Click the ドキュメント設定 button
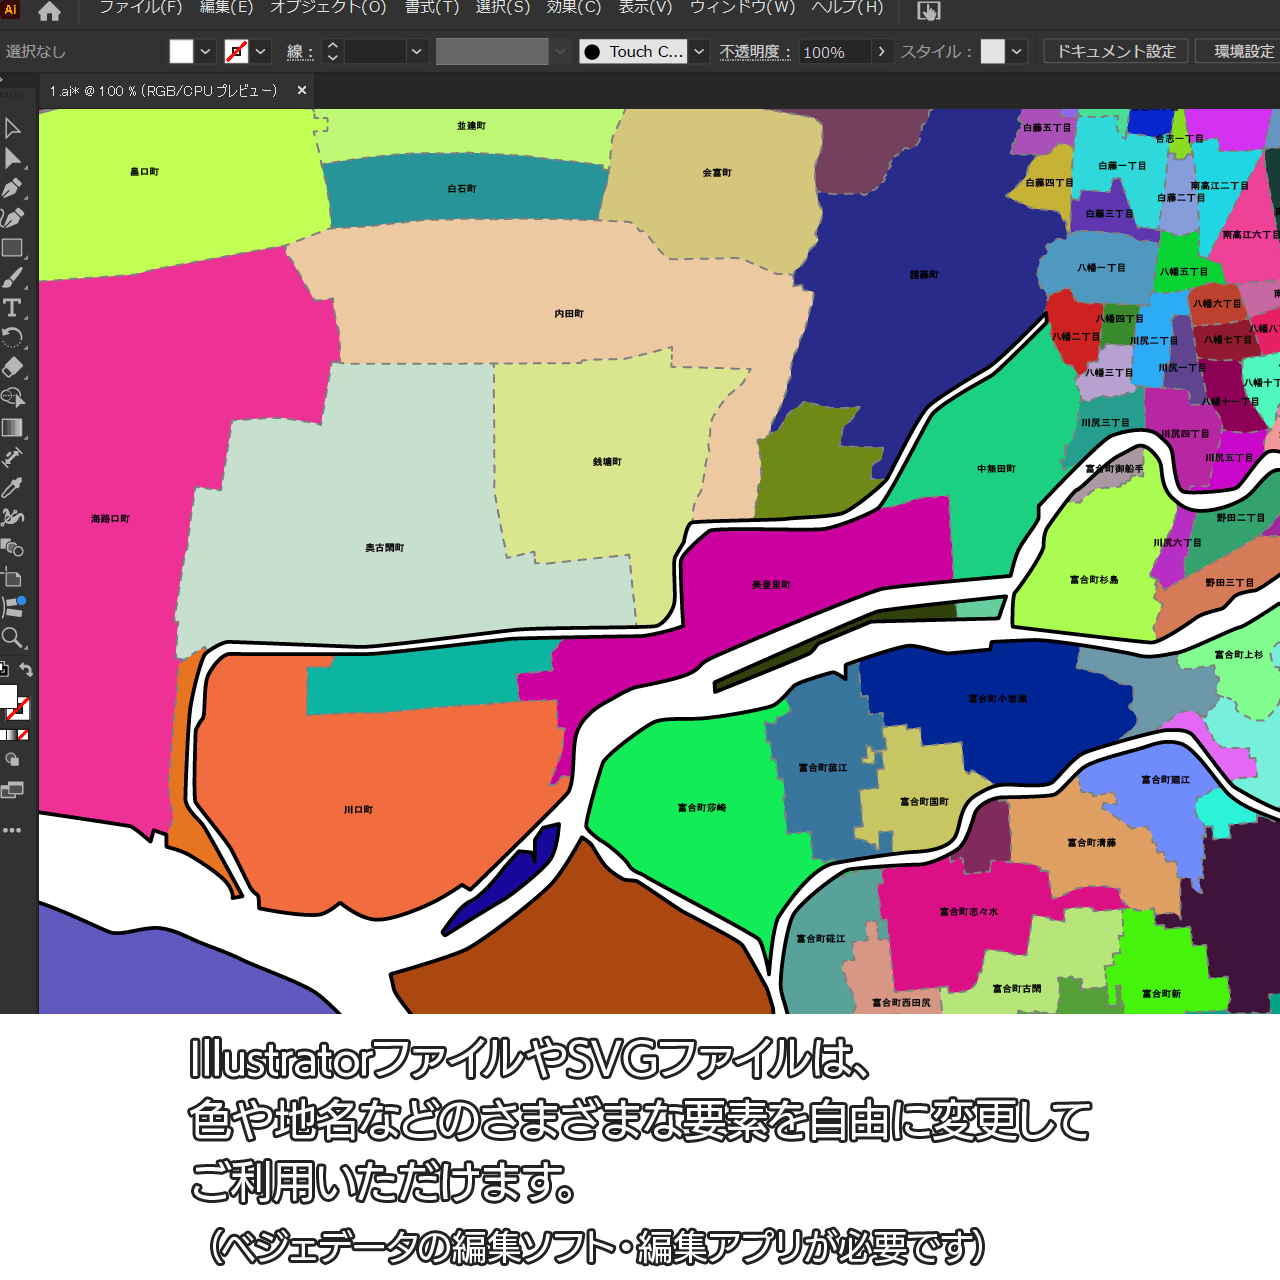 (1116, 51)
